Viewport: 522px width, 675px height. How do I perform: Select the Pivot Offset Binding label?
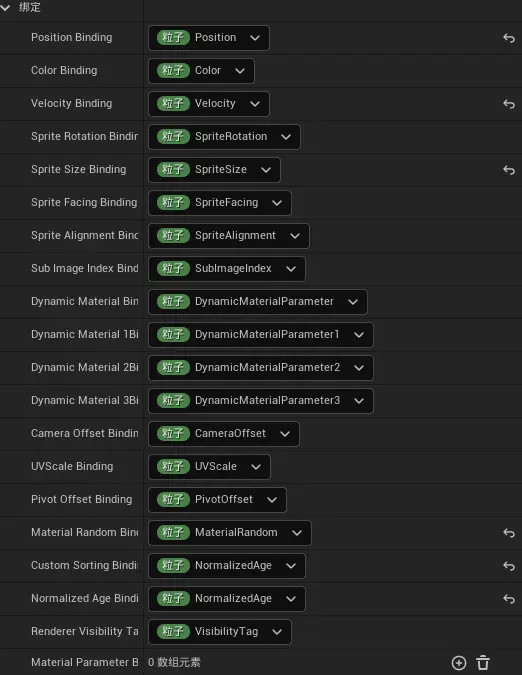pos(82,500)
